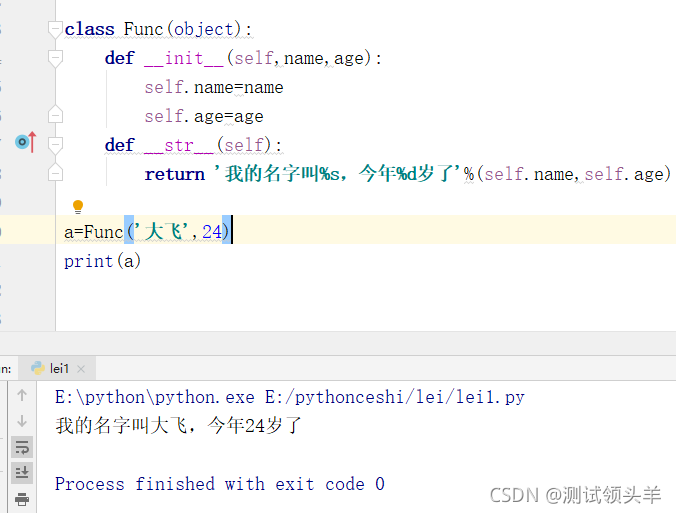
Task: Place cursor on print(a) line
Action: coord(102,261)
